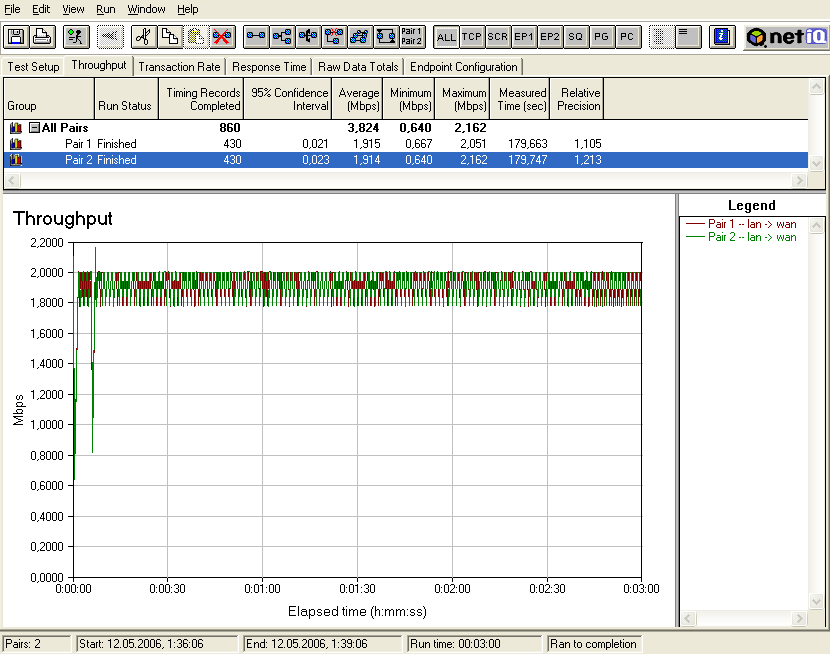Click the chart icon beside Pair 1
Screen dimensions: 830x654
(x=16, y=144)
